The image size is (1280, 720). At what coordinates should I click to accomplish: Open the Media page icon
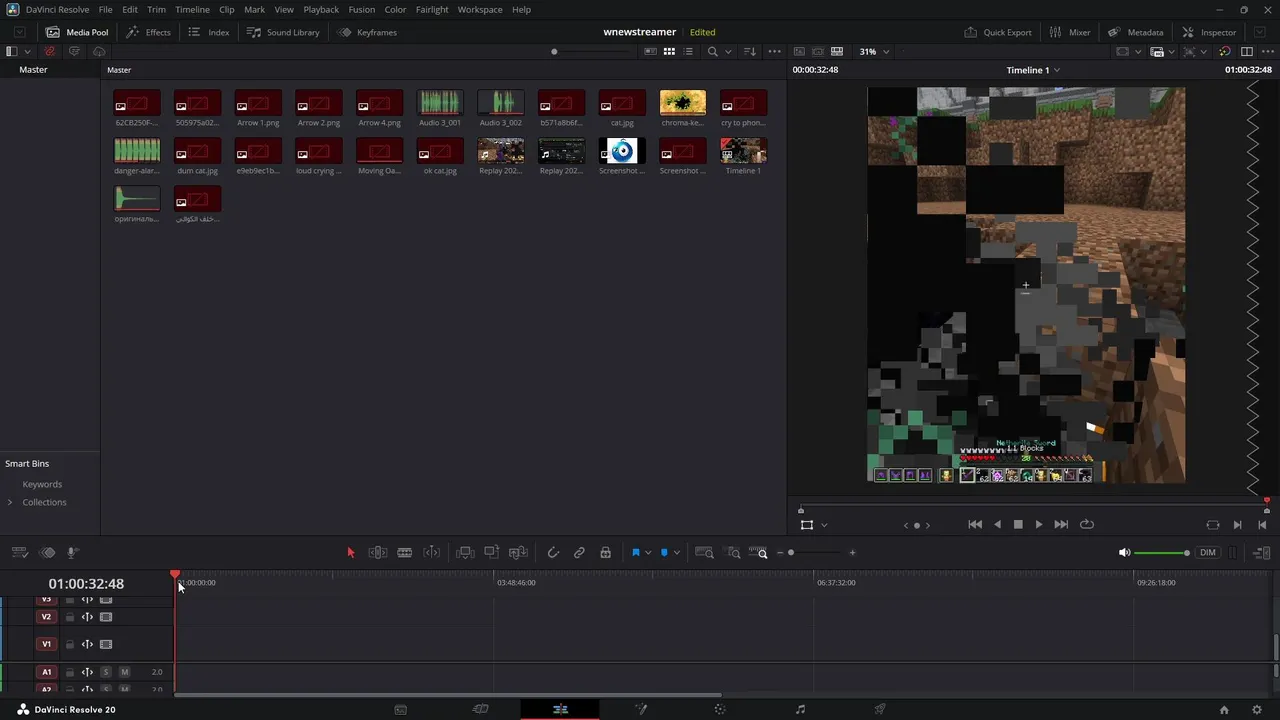coord(401,709)
